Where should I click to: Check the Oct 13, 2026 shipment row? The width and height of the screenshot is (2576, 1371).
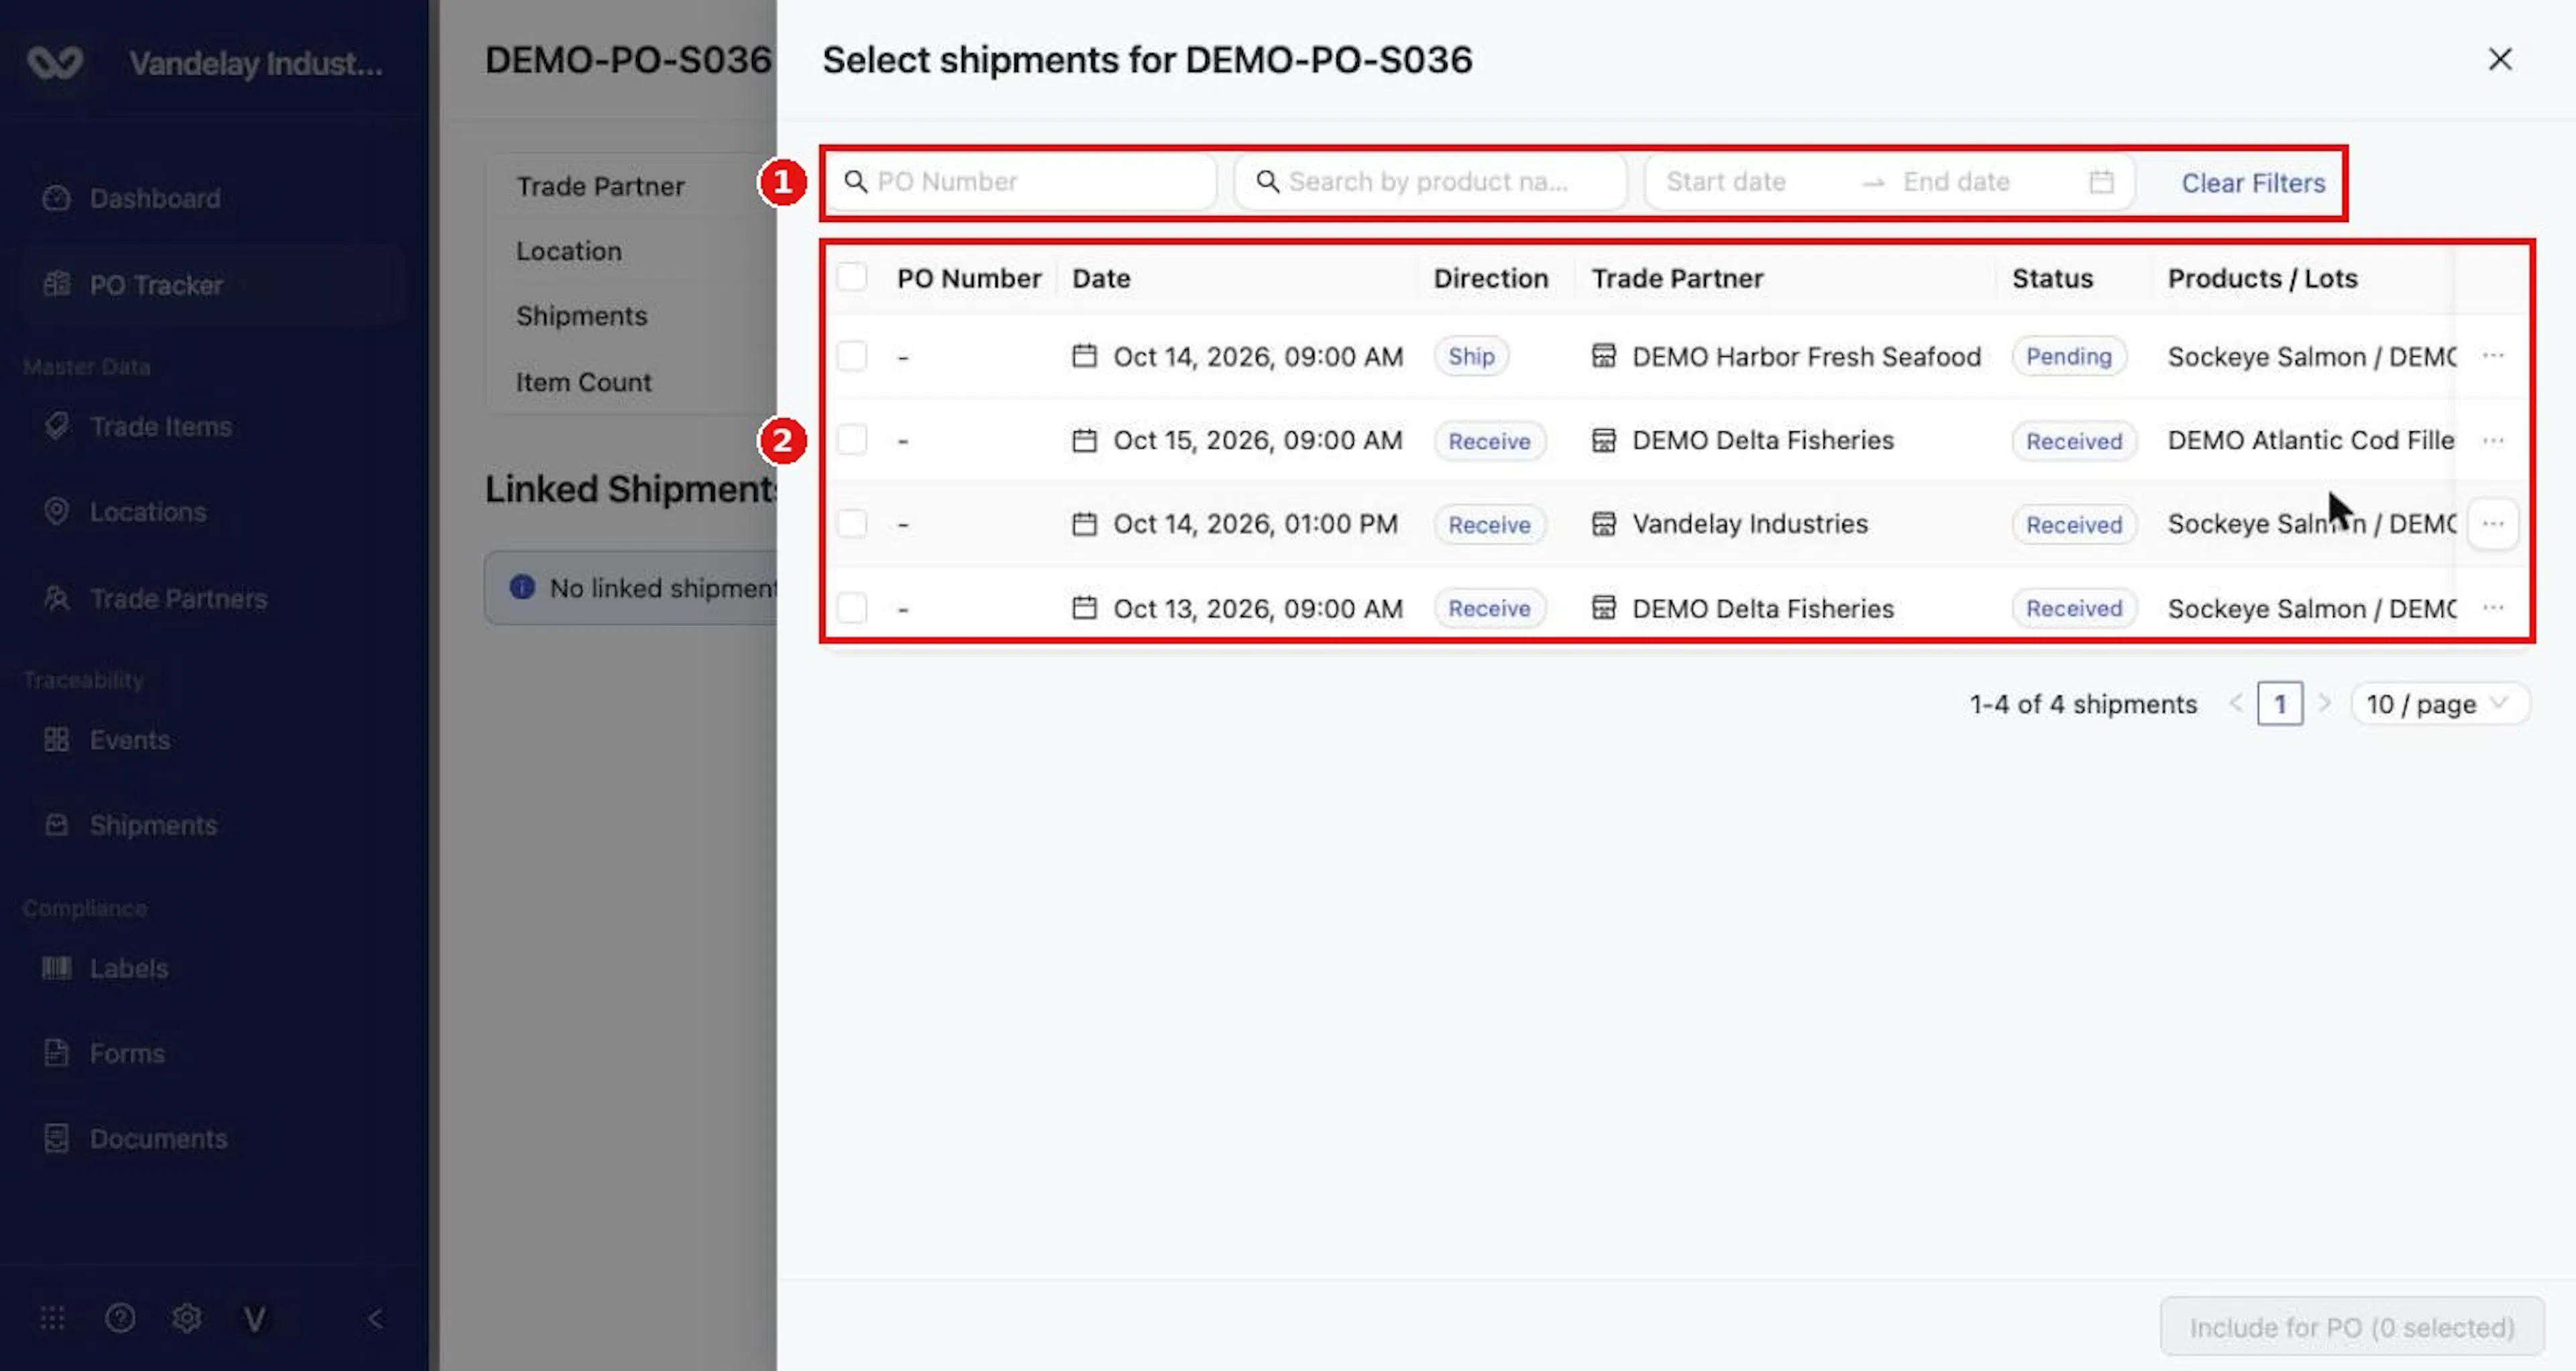point(852,608)
